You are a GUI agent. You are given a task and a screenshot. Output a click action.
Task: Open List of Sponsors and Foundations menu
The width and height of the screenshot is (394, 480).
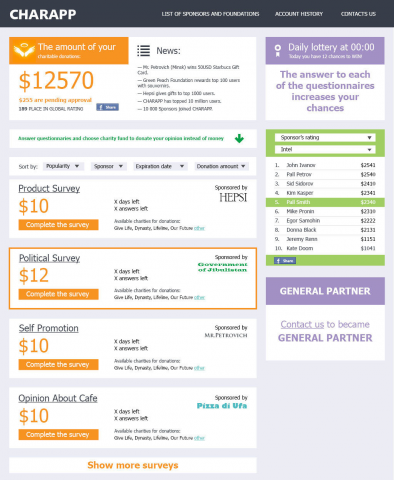(210, 14)
